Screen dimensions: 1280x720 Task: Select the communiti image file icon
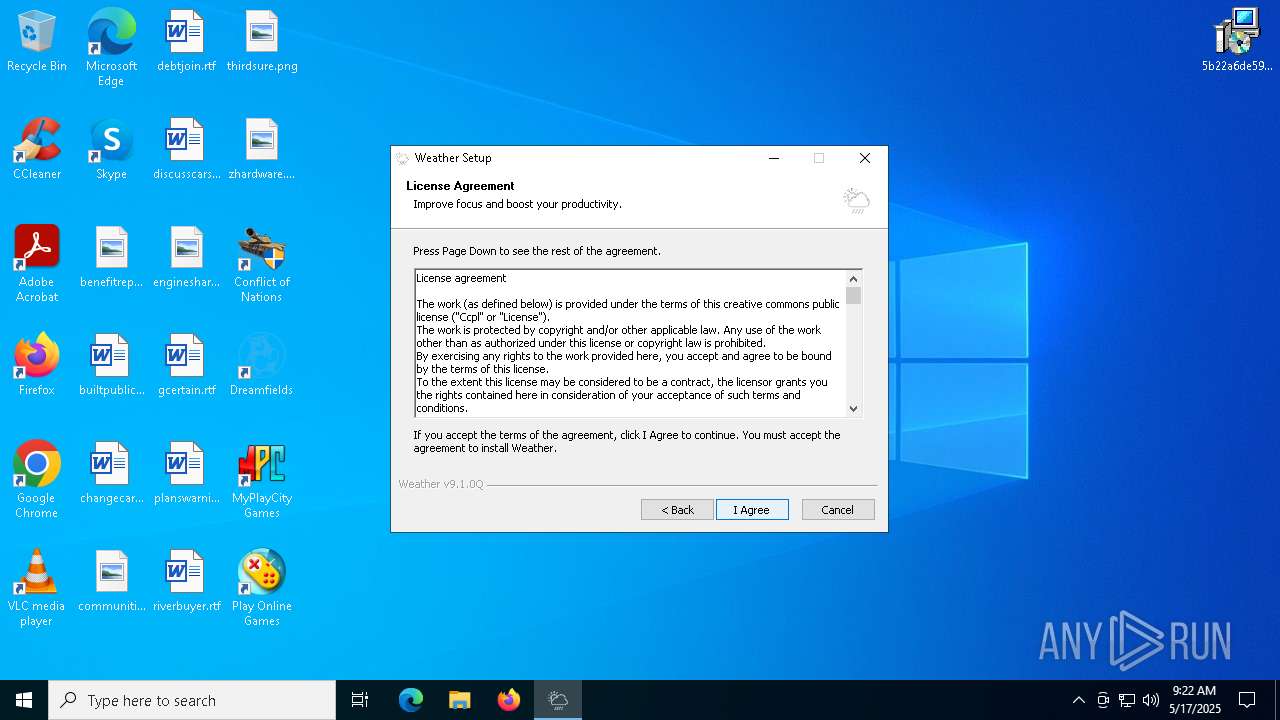pyautogui.click(x=111, y=581)
